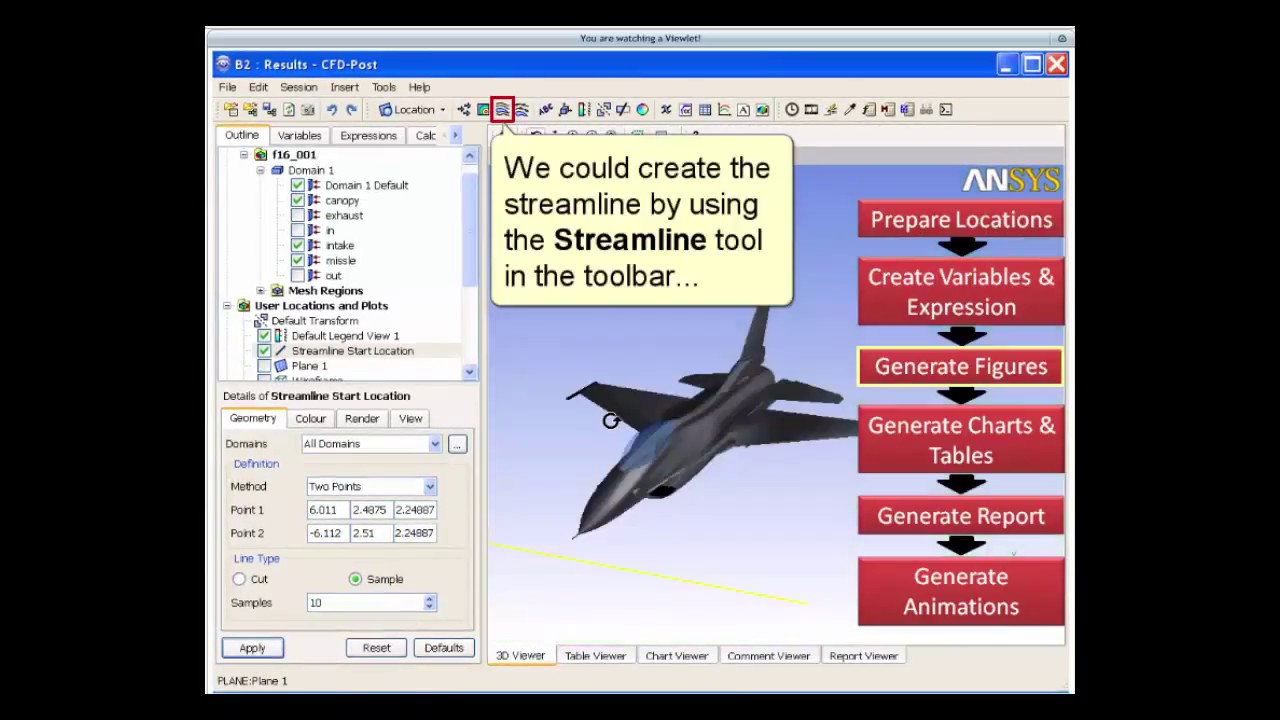Image resolution: width=1280 pixels, height=720 pixels.
Task: Click the figure toolbar icon
Action: click(x=762, y=110)
